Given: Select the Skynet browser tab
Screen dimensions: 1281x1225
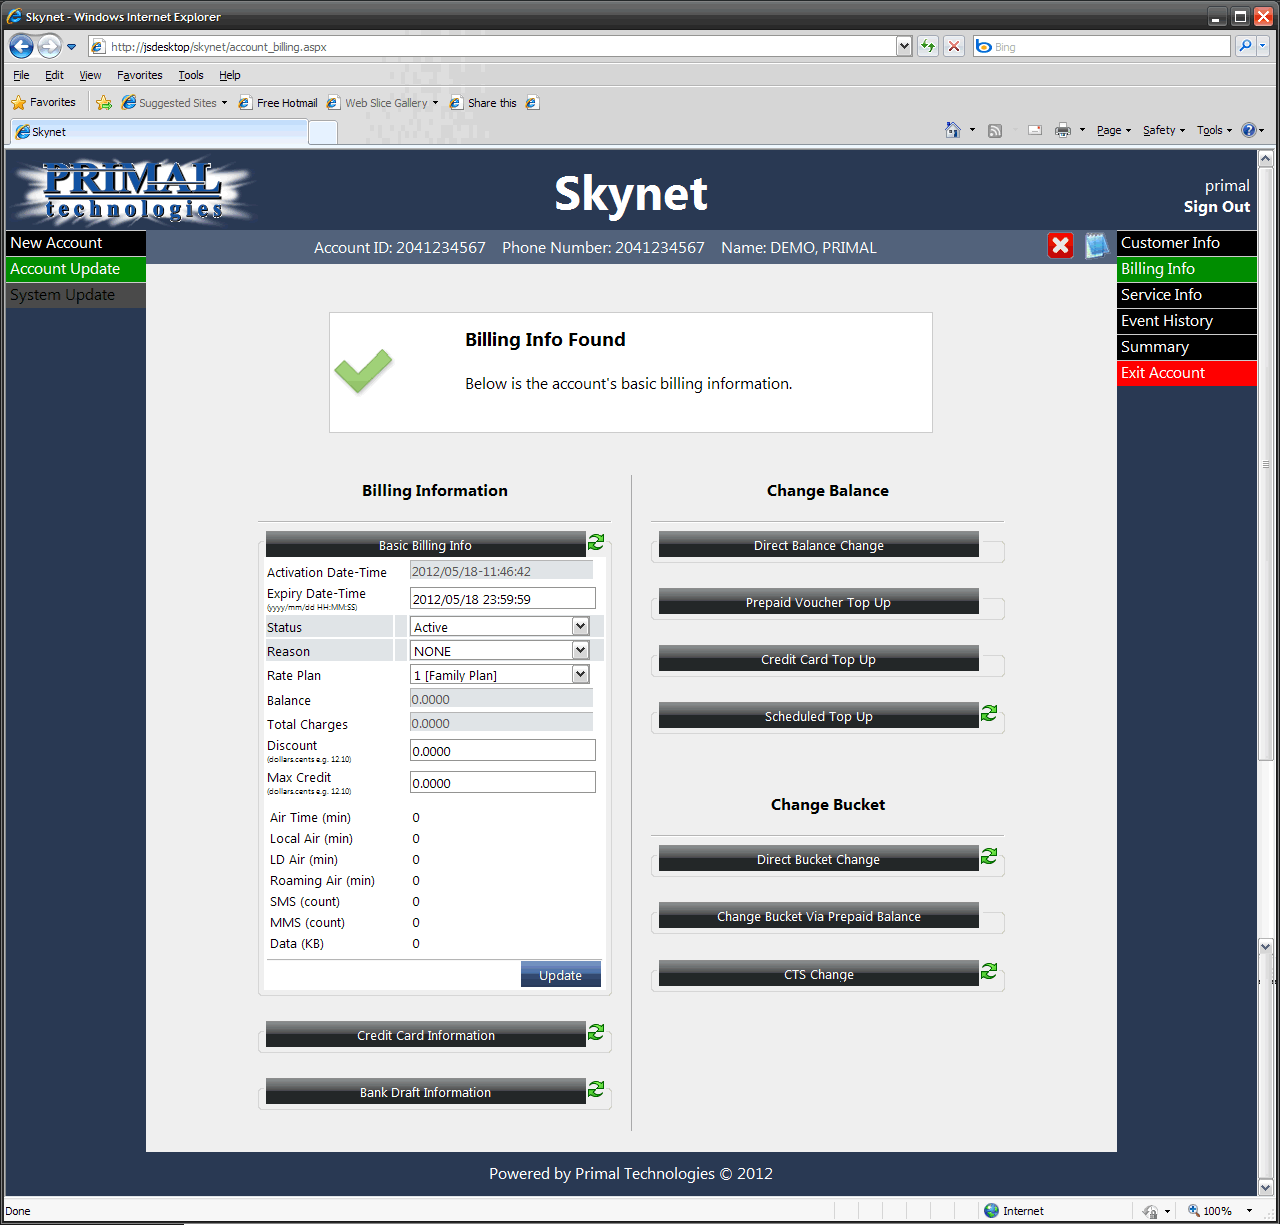Looking at the screenshot, I should (159, 132).
